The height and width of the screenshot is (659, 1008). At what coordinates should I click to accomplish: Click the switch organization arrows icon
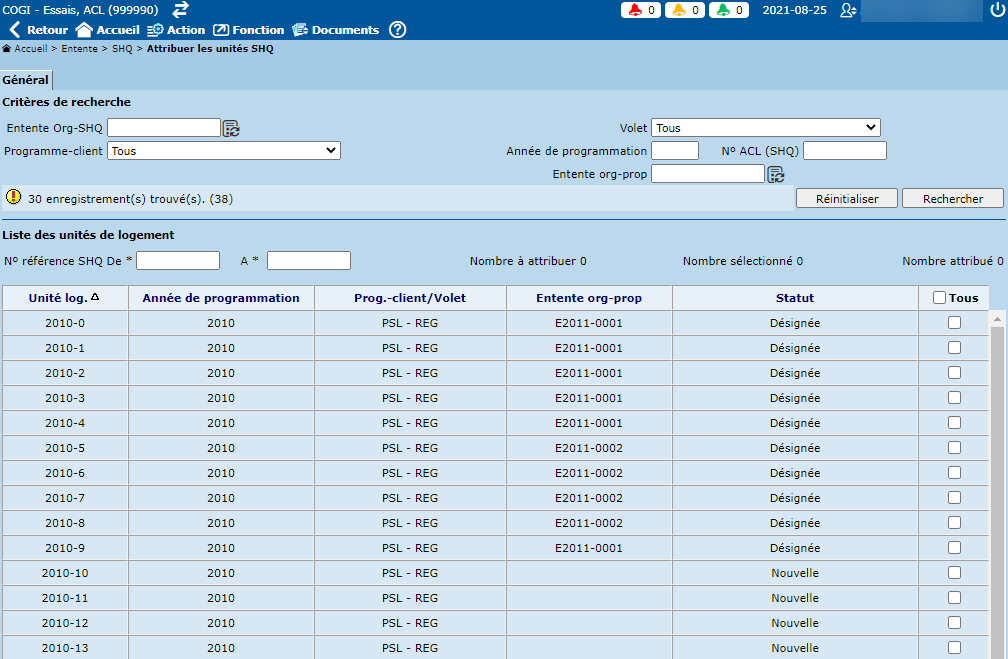(180, 10)
